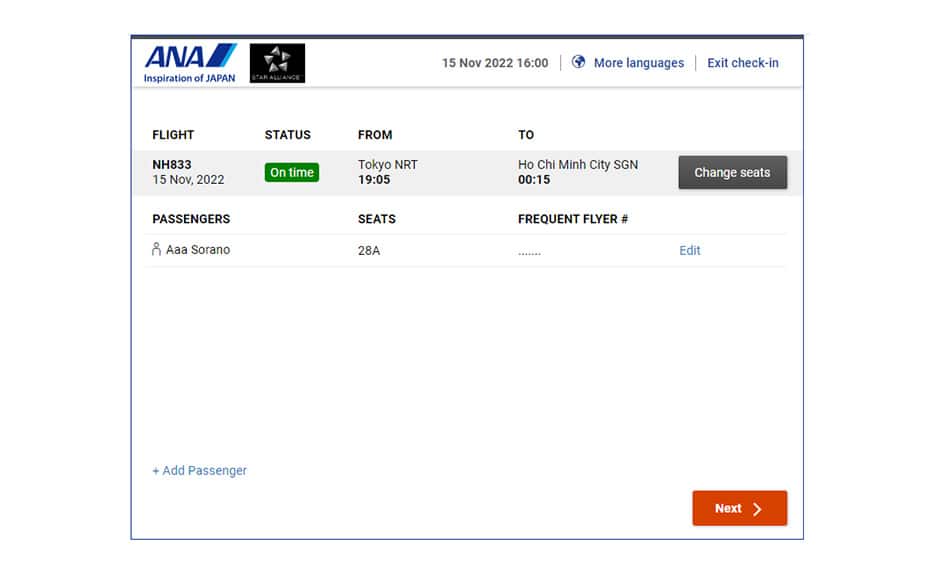The width and height of the screenshot is (935, 575).
Task: Click the Next button
Action: pos(739,508)
